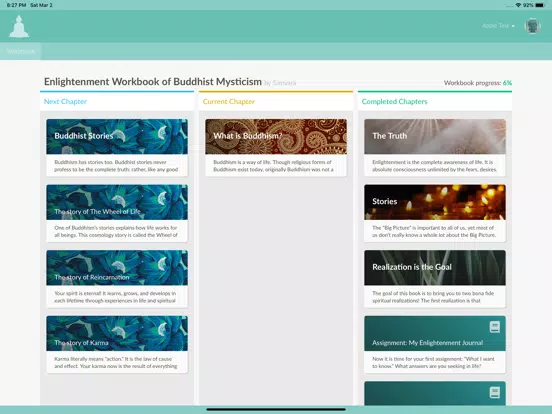Click the home indicator bar at bottom

tap(276, 409)
